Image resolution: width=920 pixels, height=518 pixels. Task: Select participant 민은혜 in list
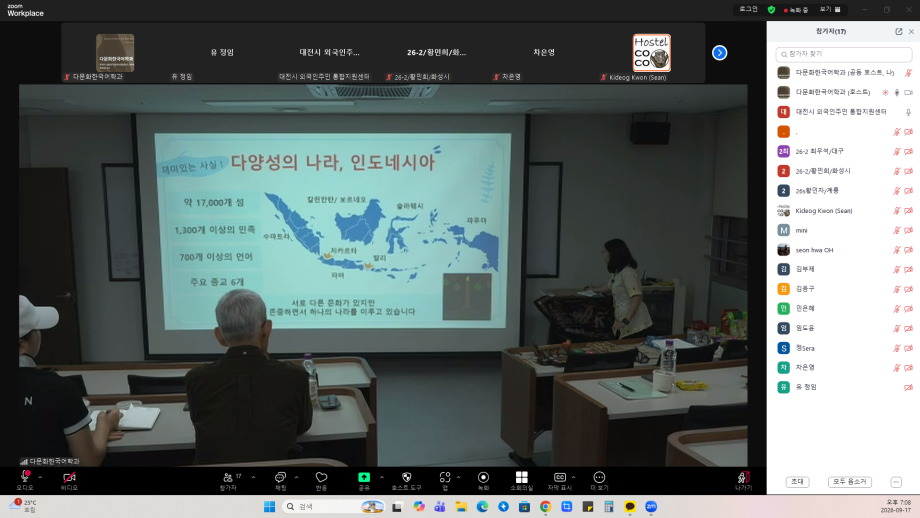pos(843,309)
